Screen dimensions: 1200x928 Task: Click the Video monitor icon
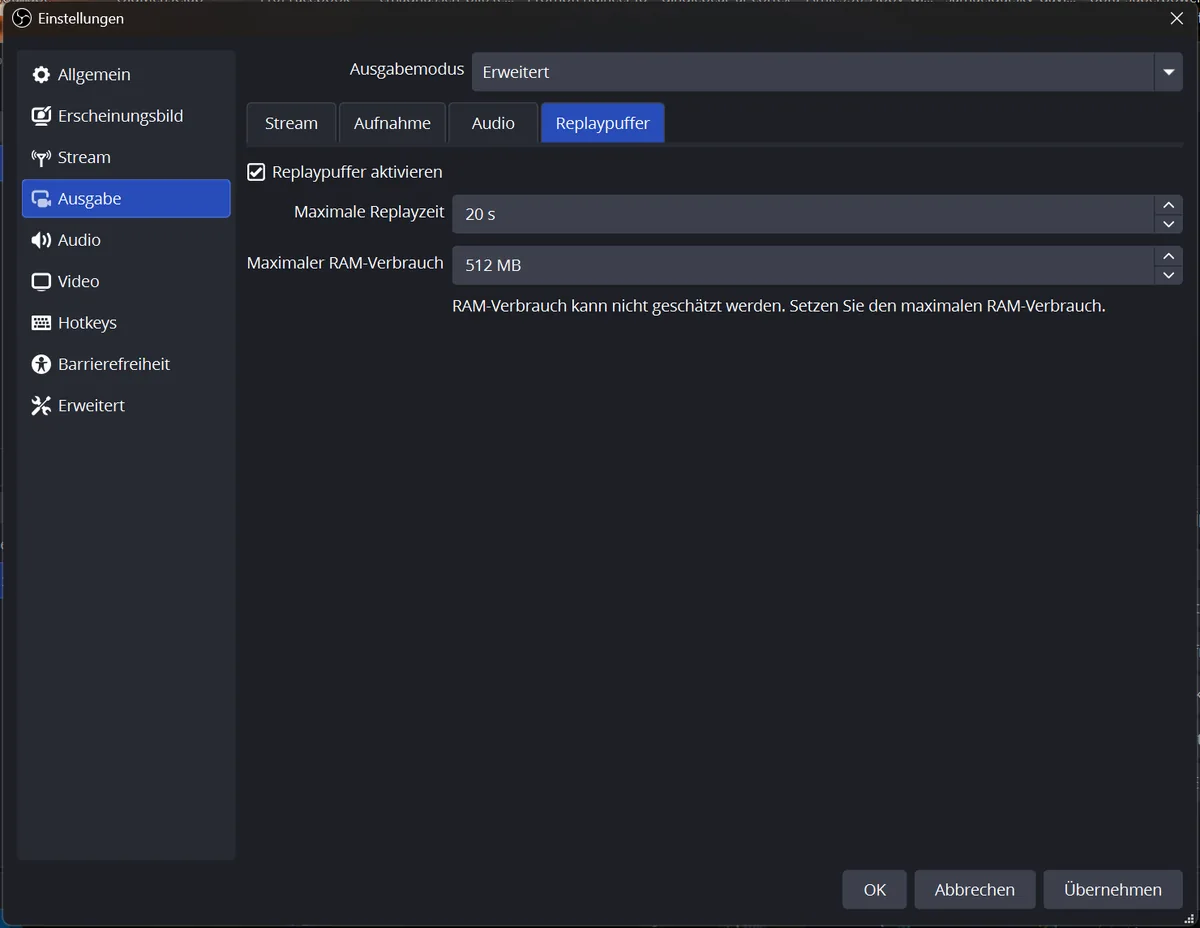point(41,282)
